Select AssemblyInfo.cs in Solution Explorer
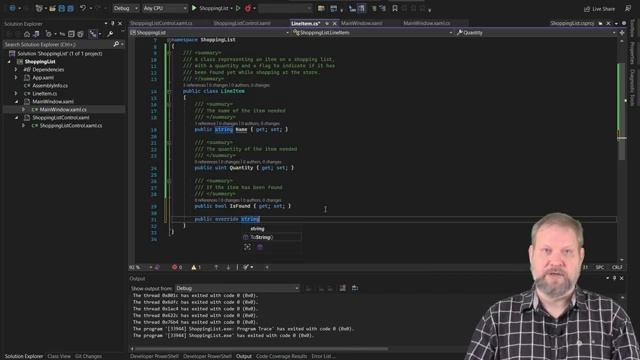This screenshot has height=360, width=640. (x=50, y=86)
